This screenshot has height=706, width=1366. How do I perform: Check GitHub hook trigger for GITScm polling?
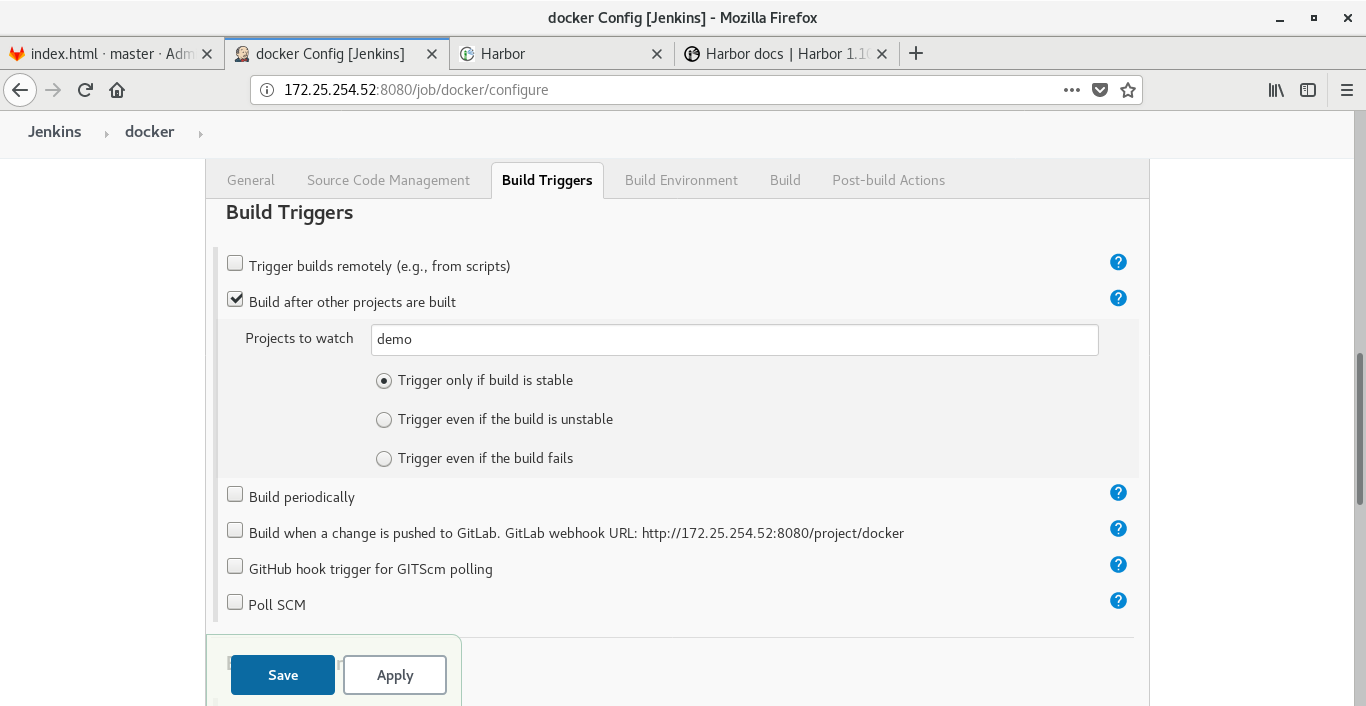click(x=235, y=566)
